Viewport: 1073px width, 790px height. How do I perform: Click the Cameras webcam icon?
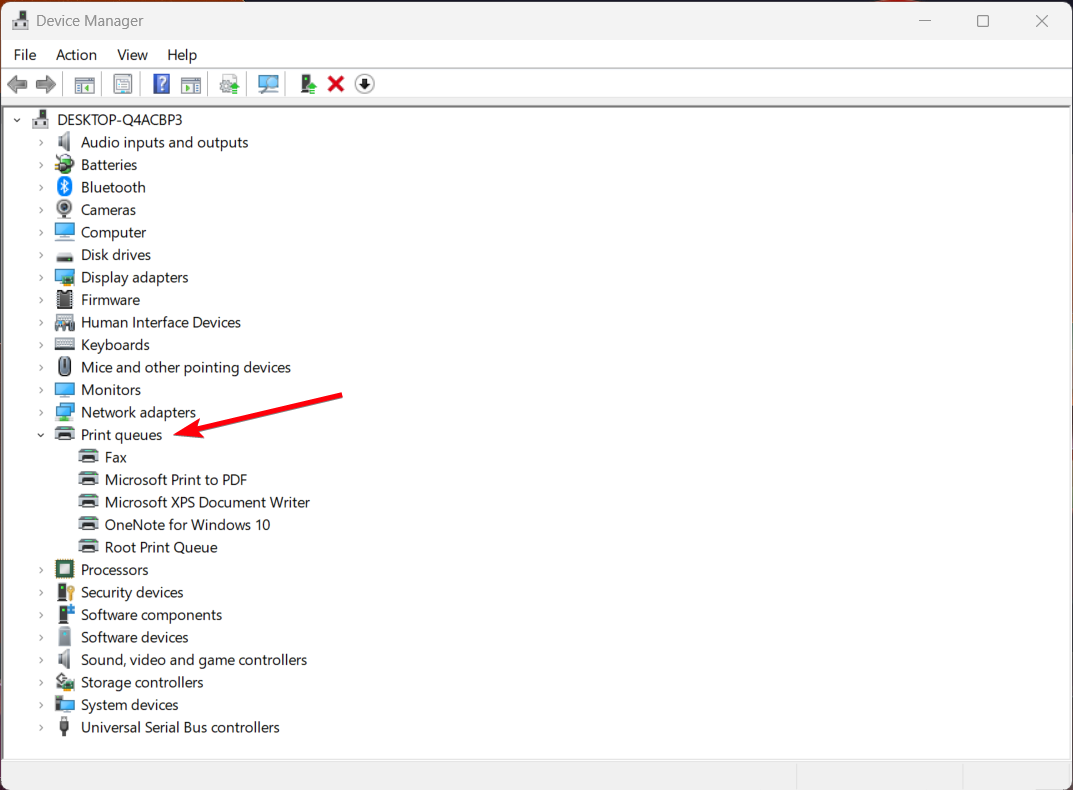[x=64, y=209]
